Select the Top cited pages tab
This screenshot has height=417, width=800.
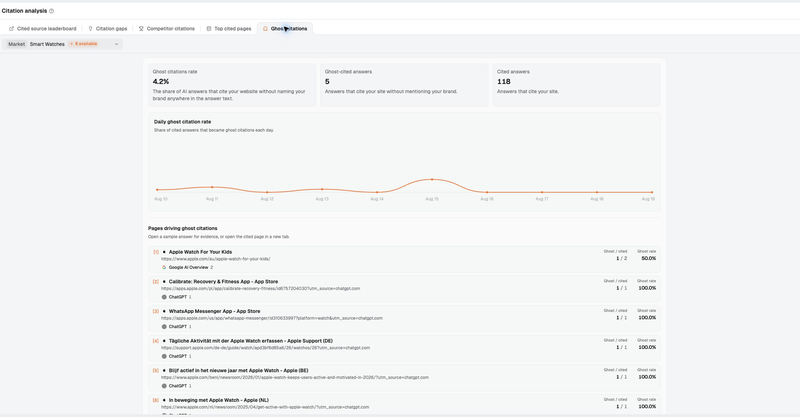[x=229, y=29]
